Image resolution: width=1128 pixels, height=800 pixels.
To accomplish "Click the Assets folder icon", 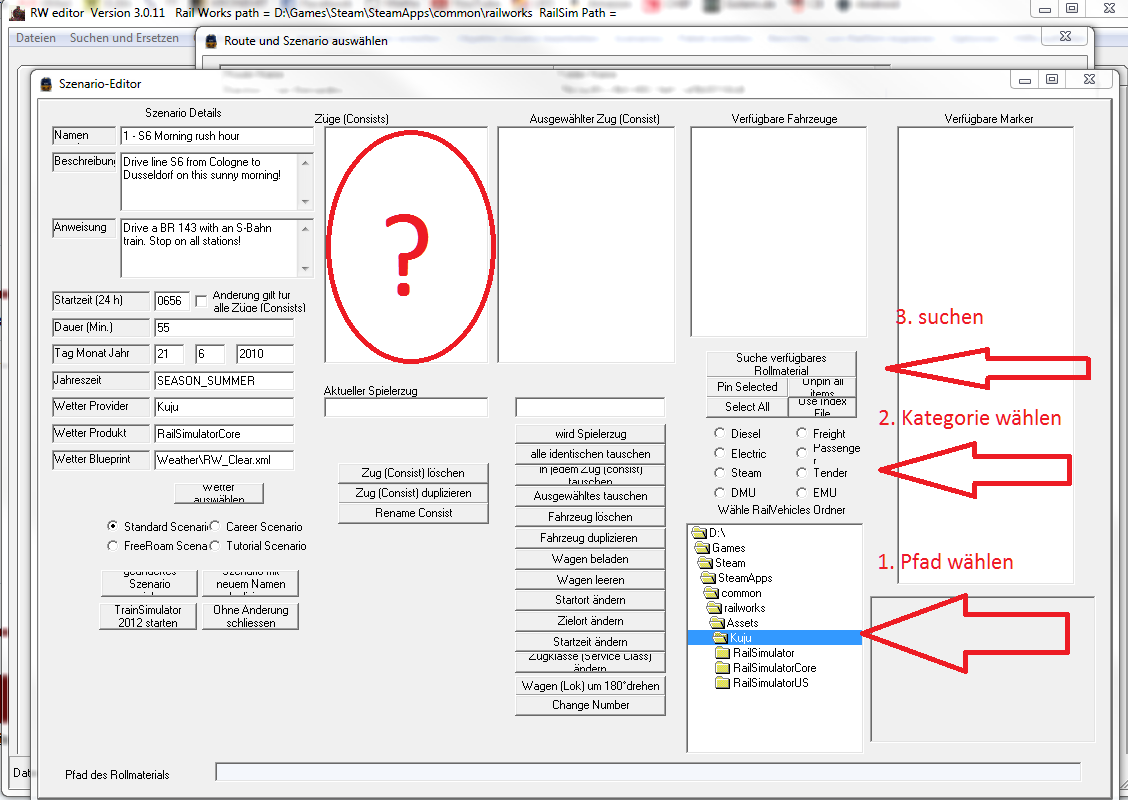I will point(717,623).
